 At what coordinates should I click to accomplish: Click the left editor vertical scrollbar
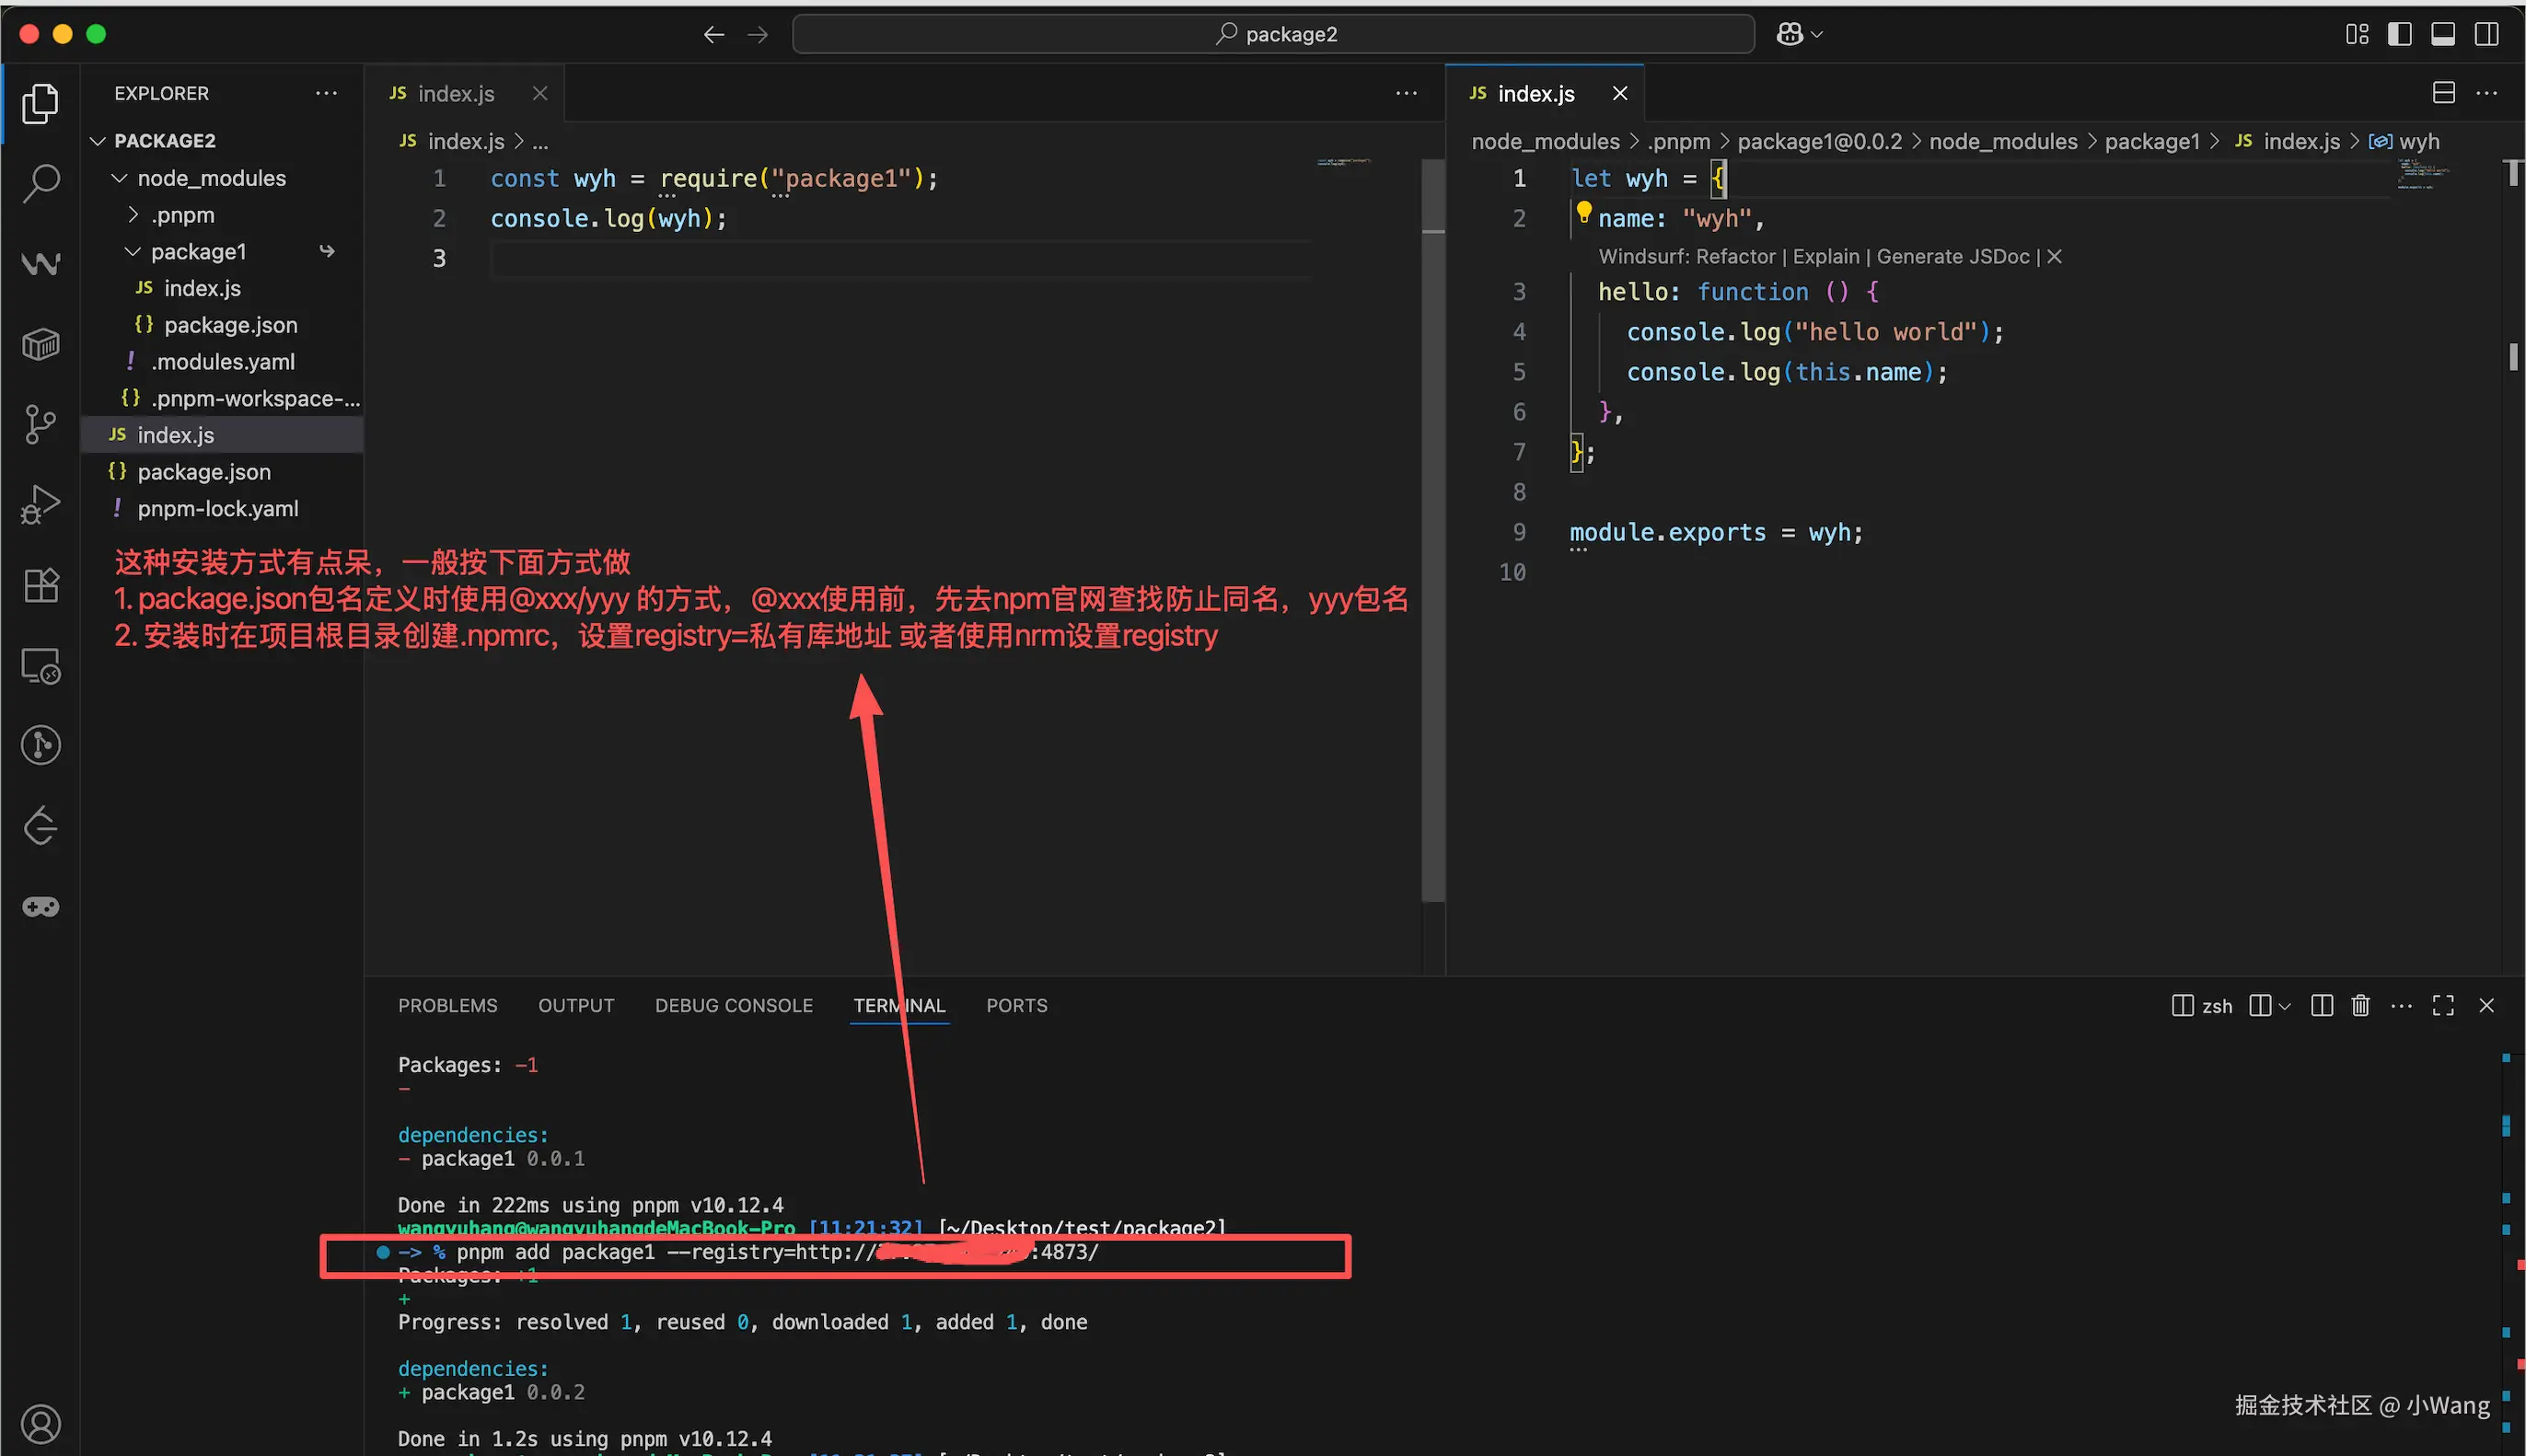pos(1433,500)
